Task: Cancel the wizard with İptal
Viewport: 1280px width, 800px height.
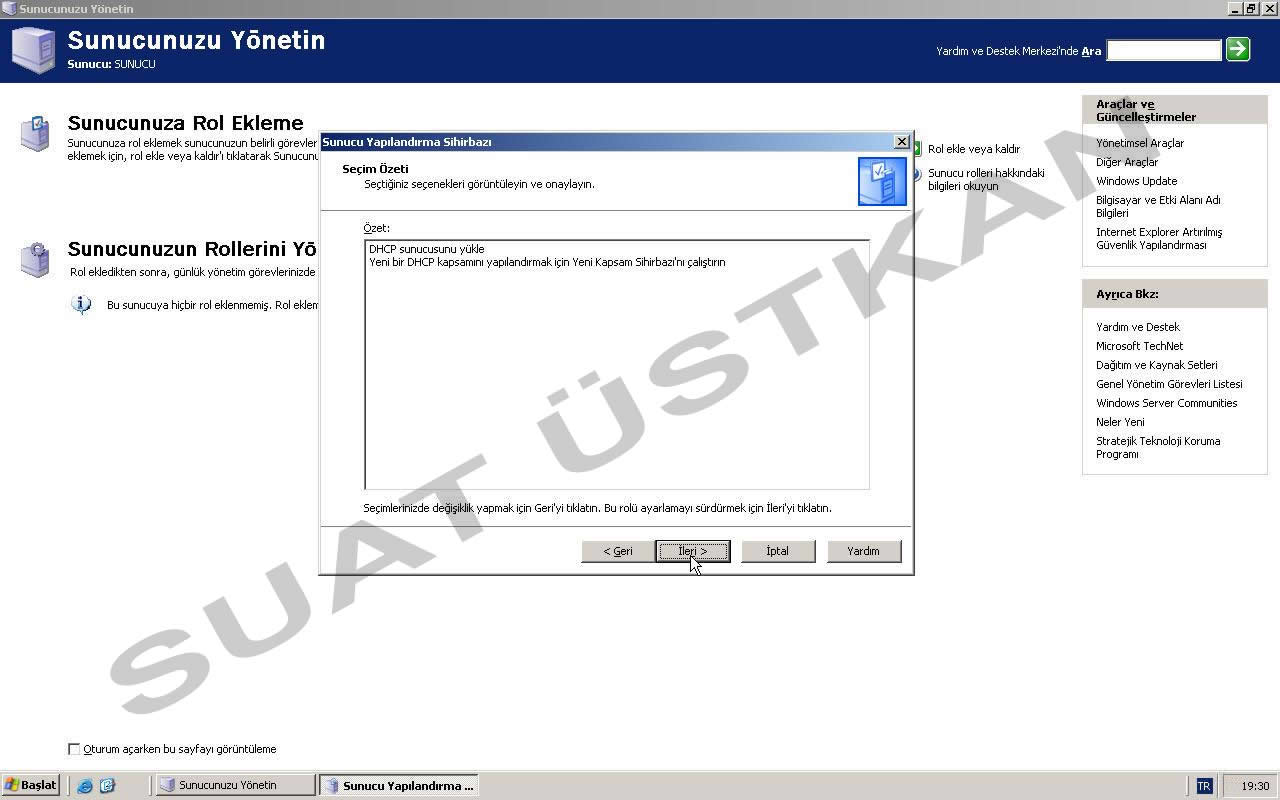Action: pyautogui.click(x=778, y=551)
